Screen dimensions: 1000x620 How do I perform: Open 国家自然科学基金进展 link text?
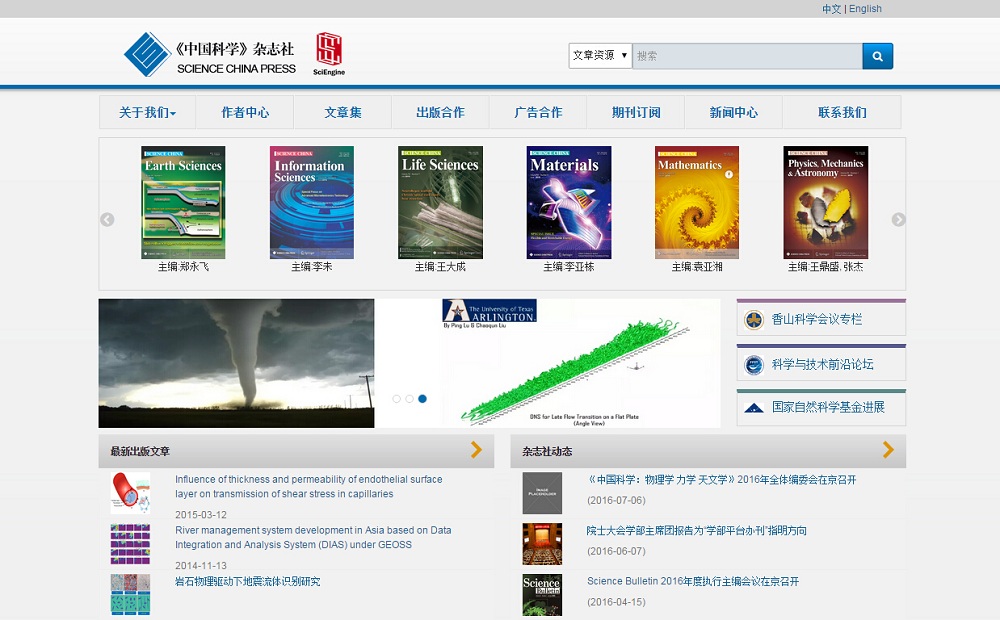click(828, 408)
